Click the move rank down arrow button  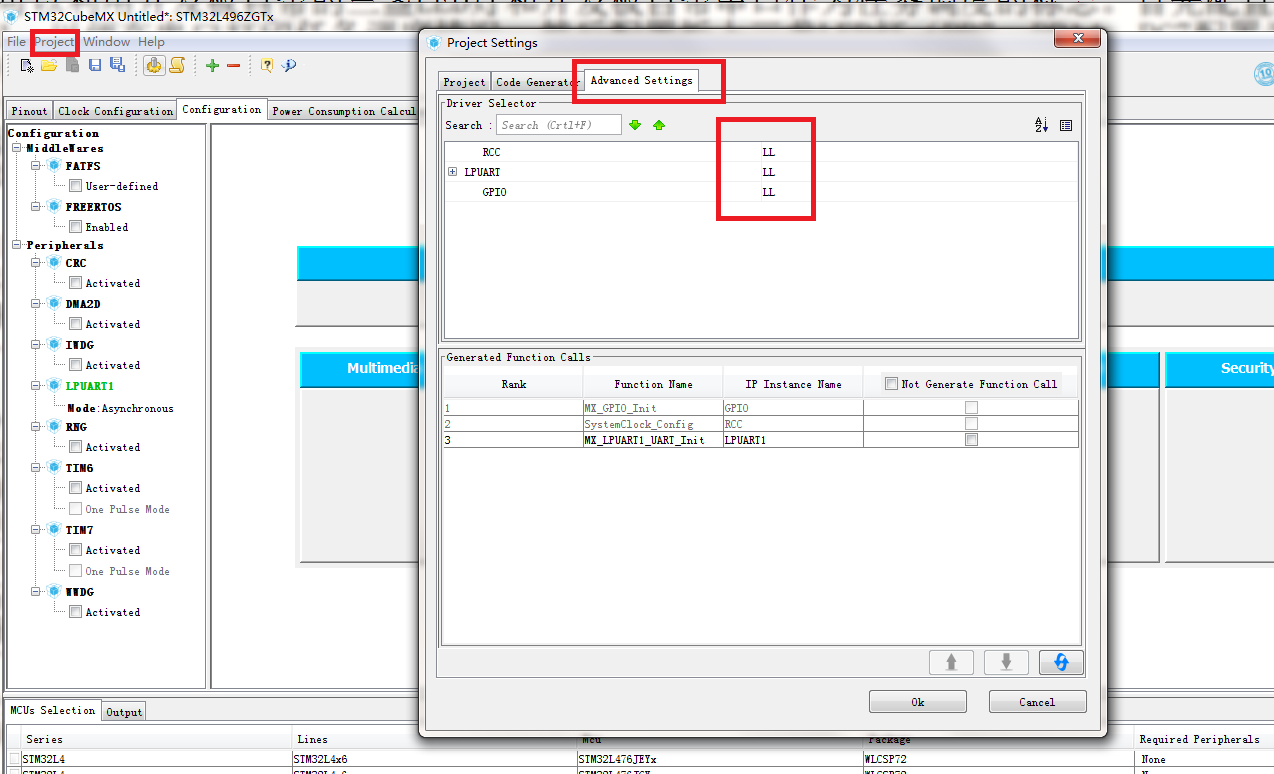[x=1006, y=662]
